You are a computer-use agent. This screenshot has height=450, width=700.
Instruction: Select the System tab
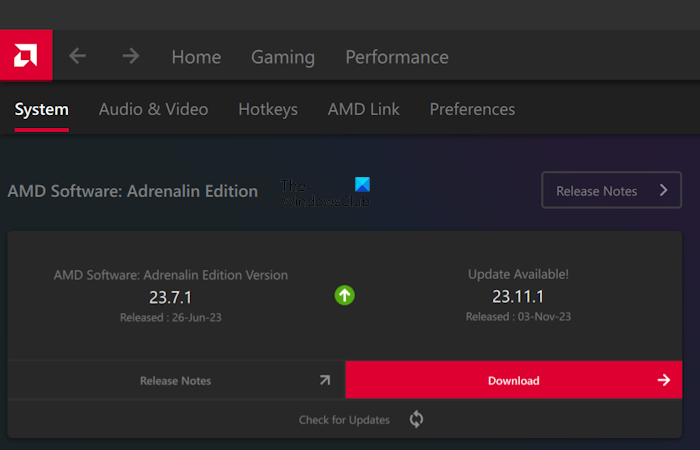42,109
